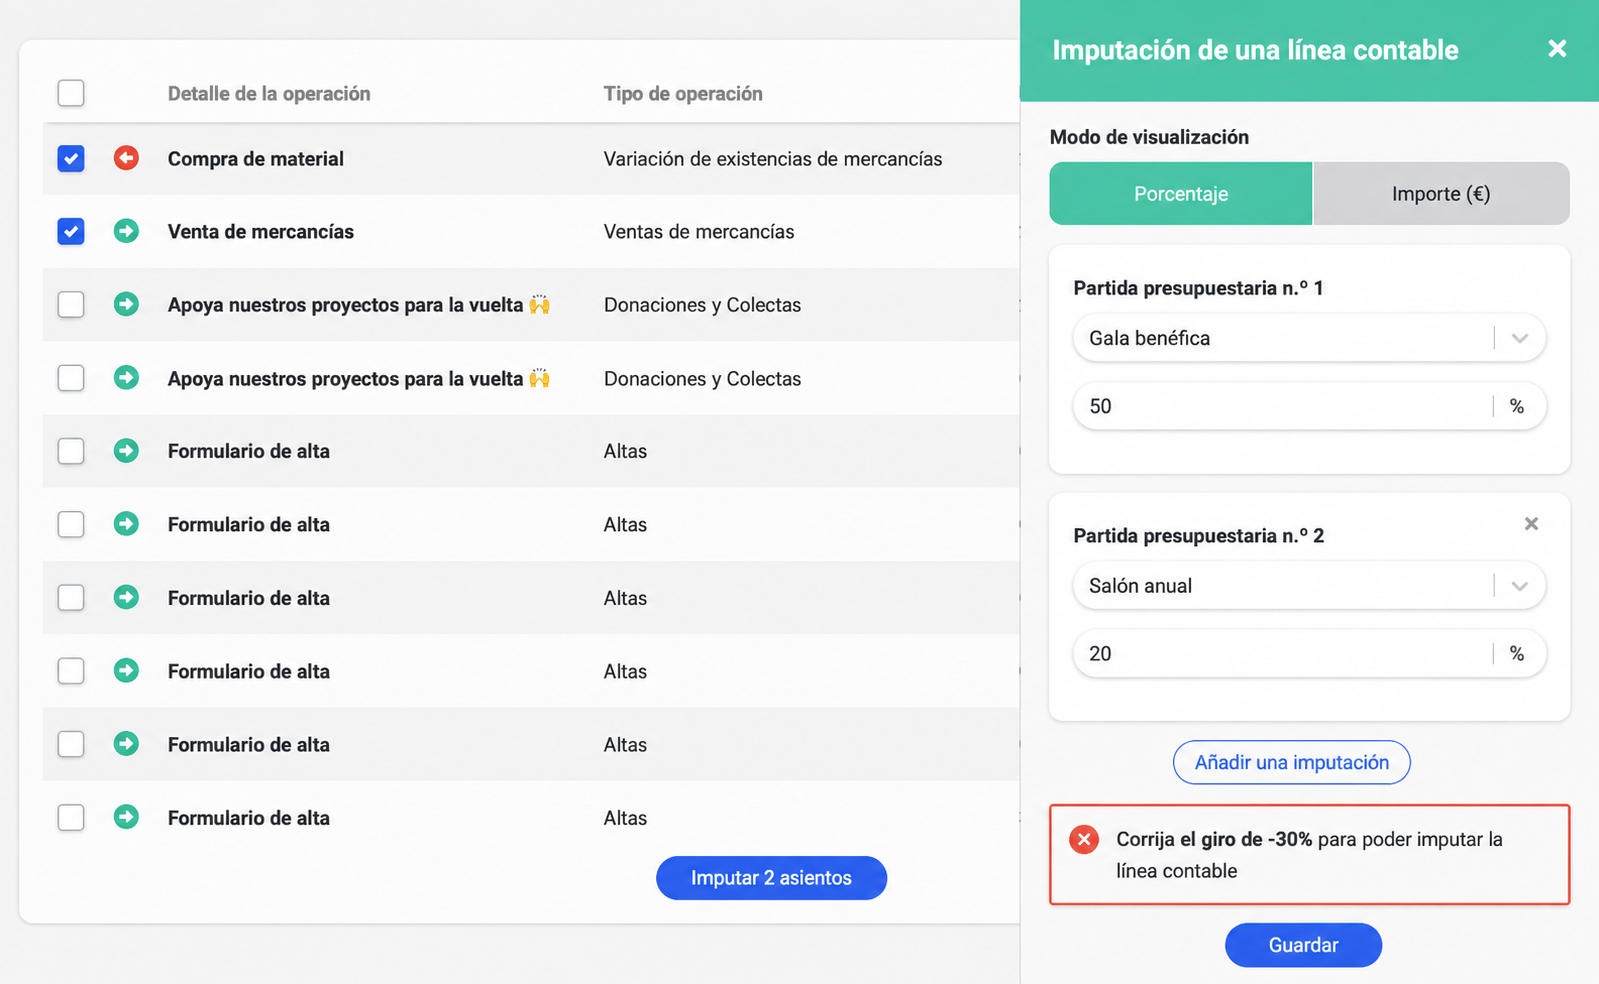Click the Guardar button
The width and height of the screenshot is (1599, 984).
click(x=1303, y=945)
